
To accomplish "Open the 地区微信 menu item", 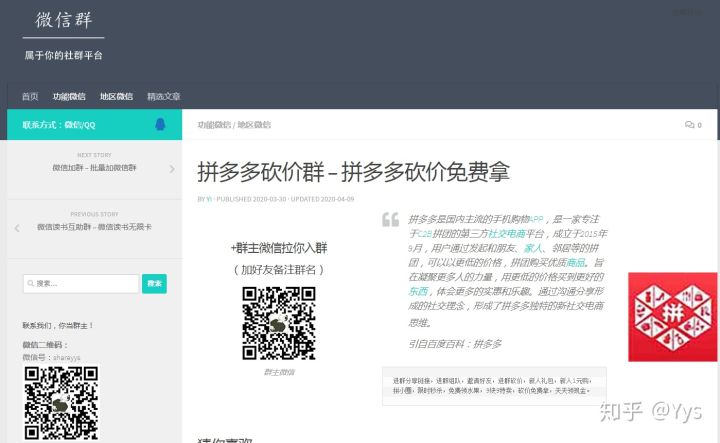I will tap(116, 96).
